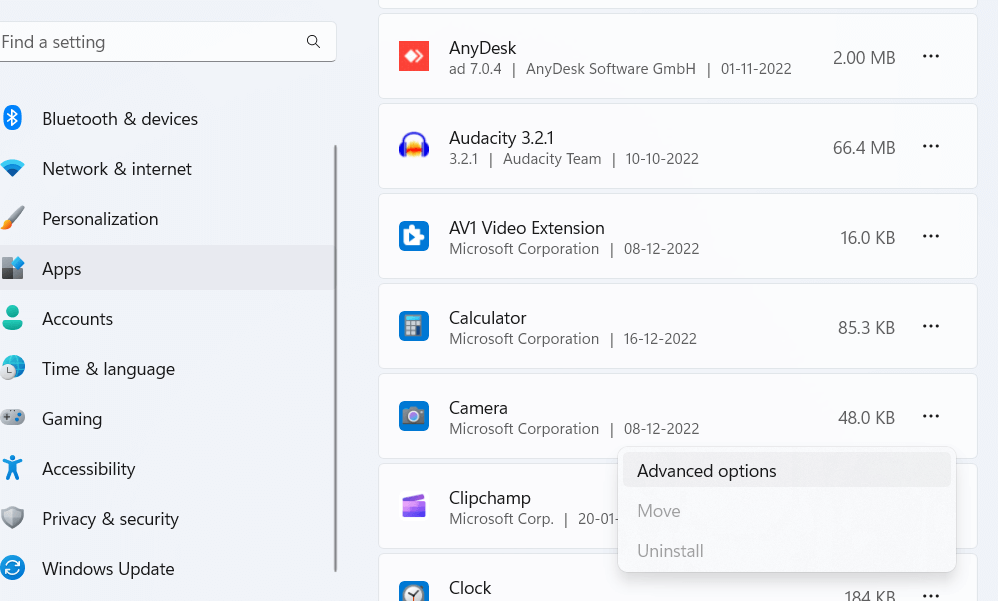Click the Accessibility figure icon
Image resolution: width=998 pixels, height=601 pixels.
coord(12,468)
